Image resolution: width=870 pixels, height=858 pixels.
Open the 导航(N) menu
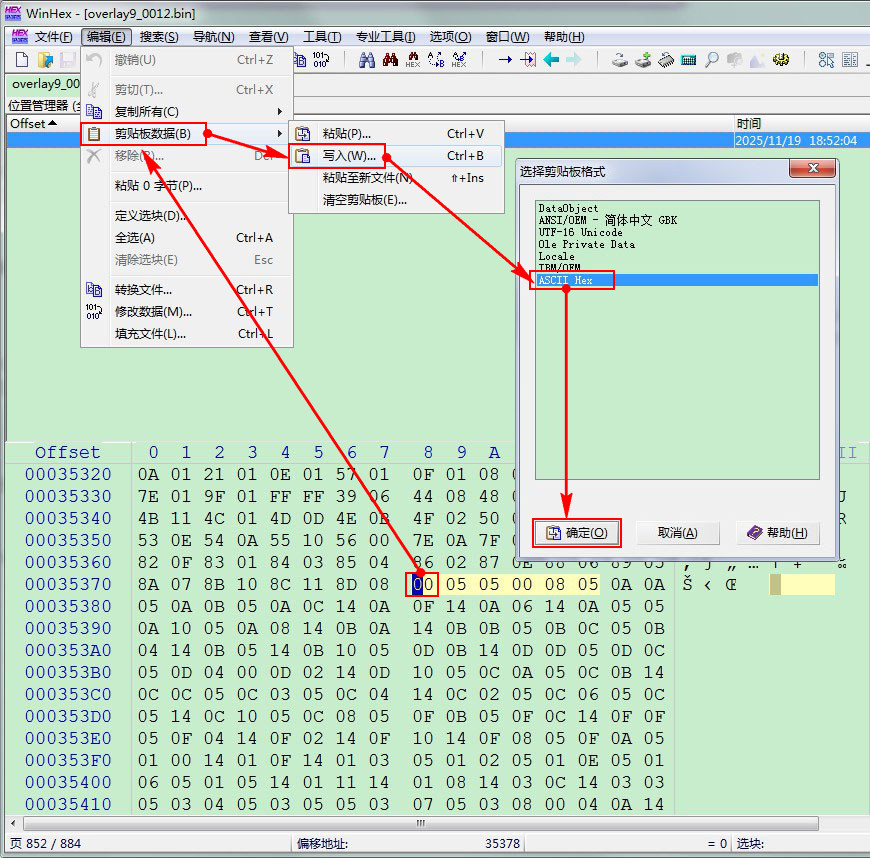coord(213,37)
